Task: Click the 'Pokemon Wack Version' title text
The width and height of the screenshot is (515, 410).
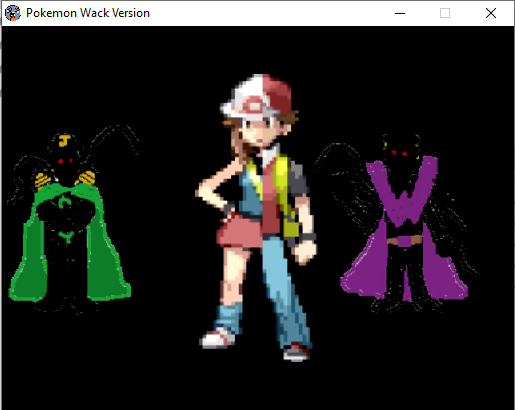Action: coord(88,13)
